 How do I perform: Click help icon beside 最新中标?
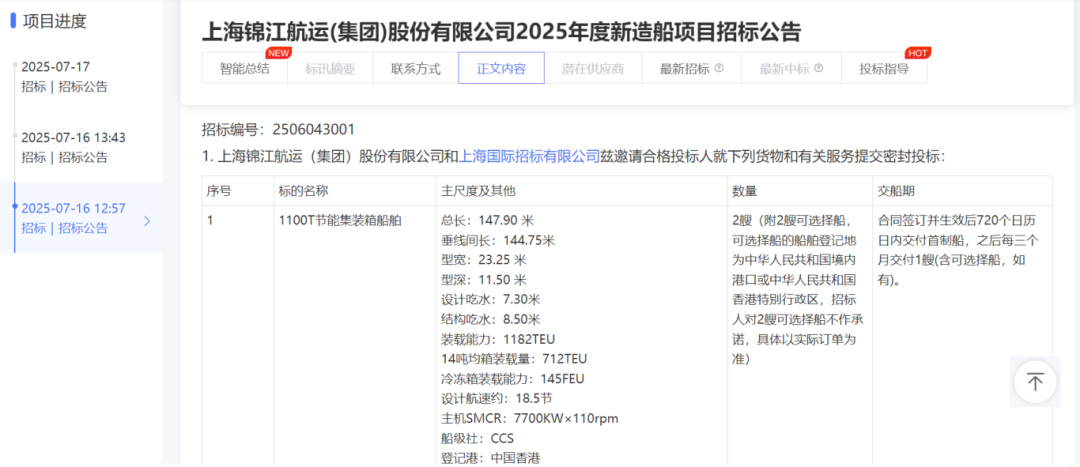819,68
